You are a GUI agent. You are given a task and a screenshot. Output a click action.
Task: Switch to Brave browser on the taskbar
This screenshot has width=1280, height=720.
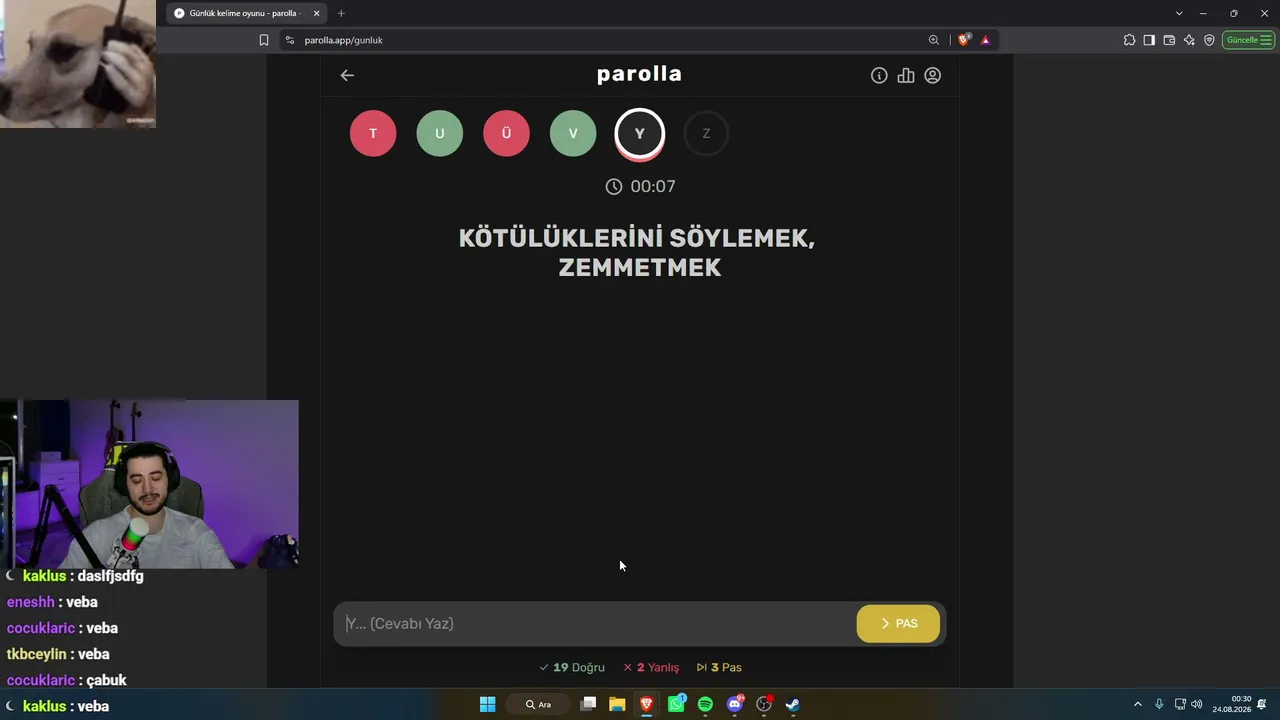[647, 704]
